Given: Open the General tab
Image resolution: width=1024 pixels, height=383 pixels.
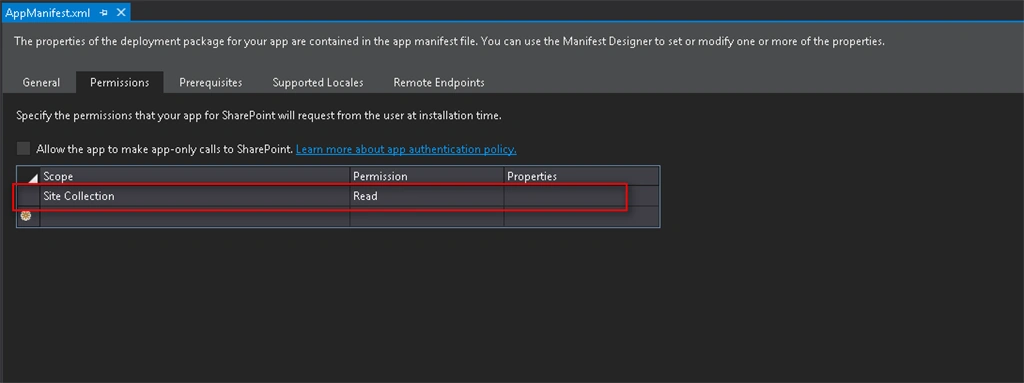Looking at the screenshot, I should click(41, 83).
